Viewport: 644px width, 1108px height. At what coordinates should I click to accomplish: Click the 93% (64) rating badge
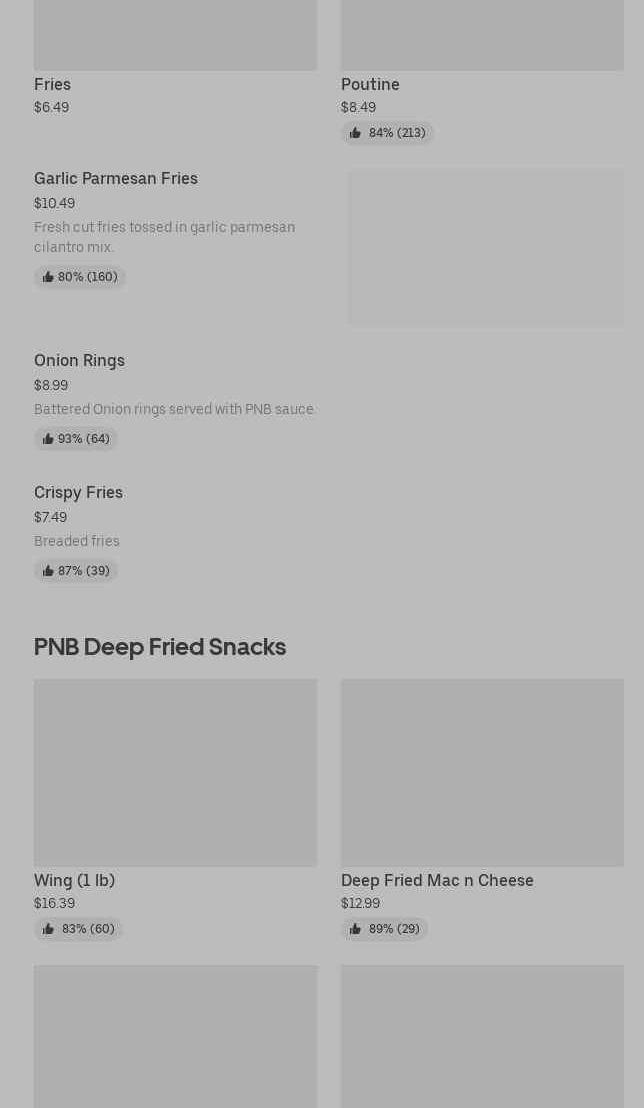pos(76,439)
